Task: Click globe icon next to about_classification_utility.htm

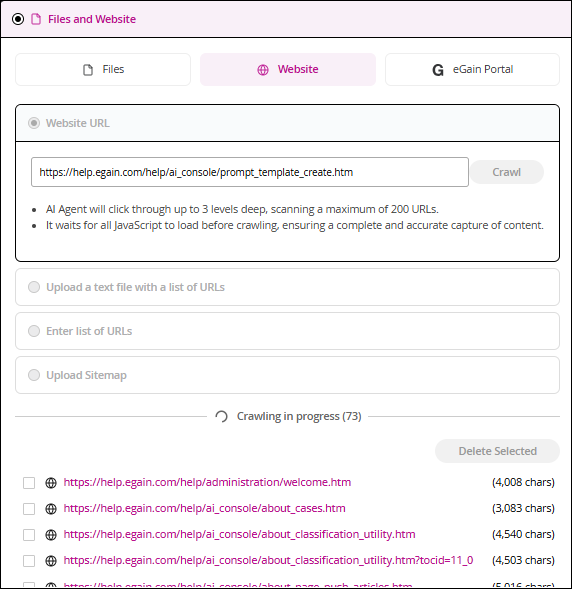Action: pos(51,535)
